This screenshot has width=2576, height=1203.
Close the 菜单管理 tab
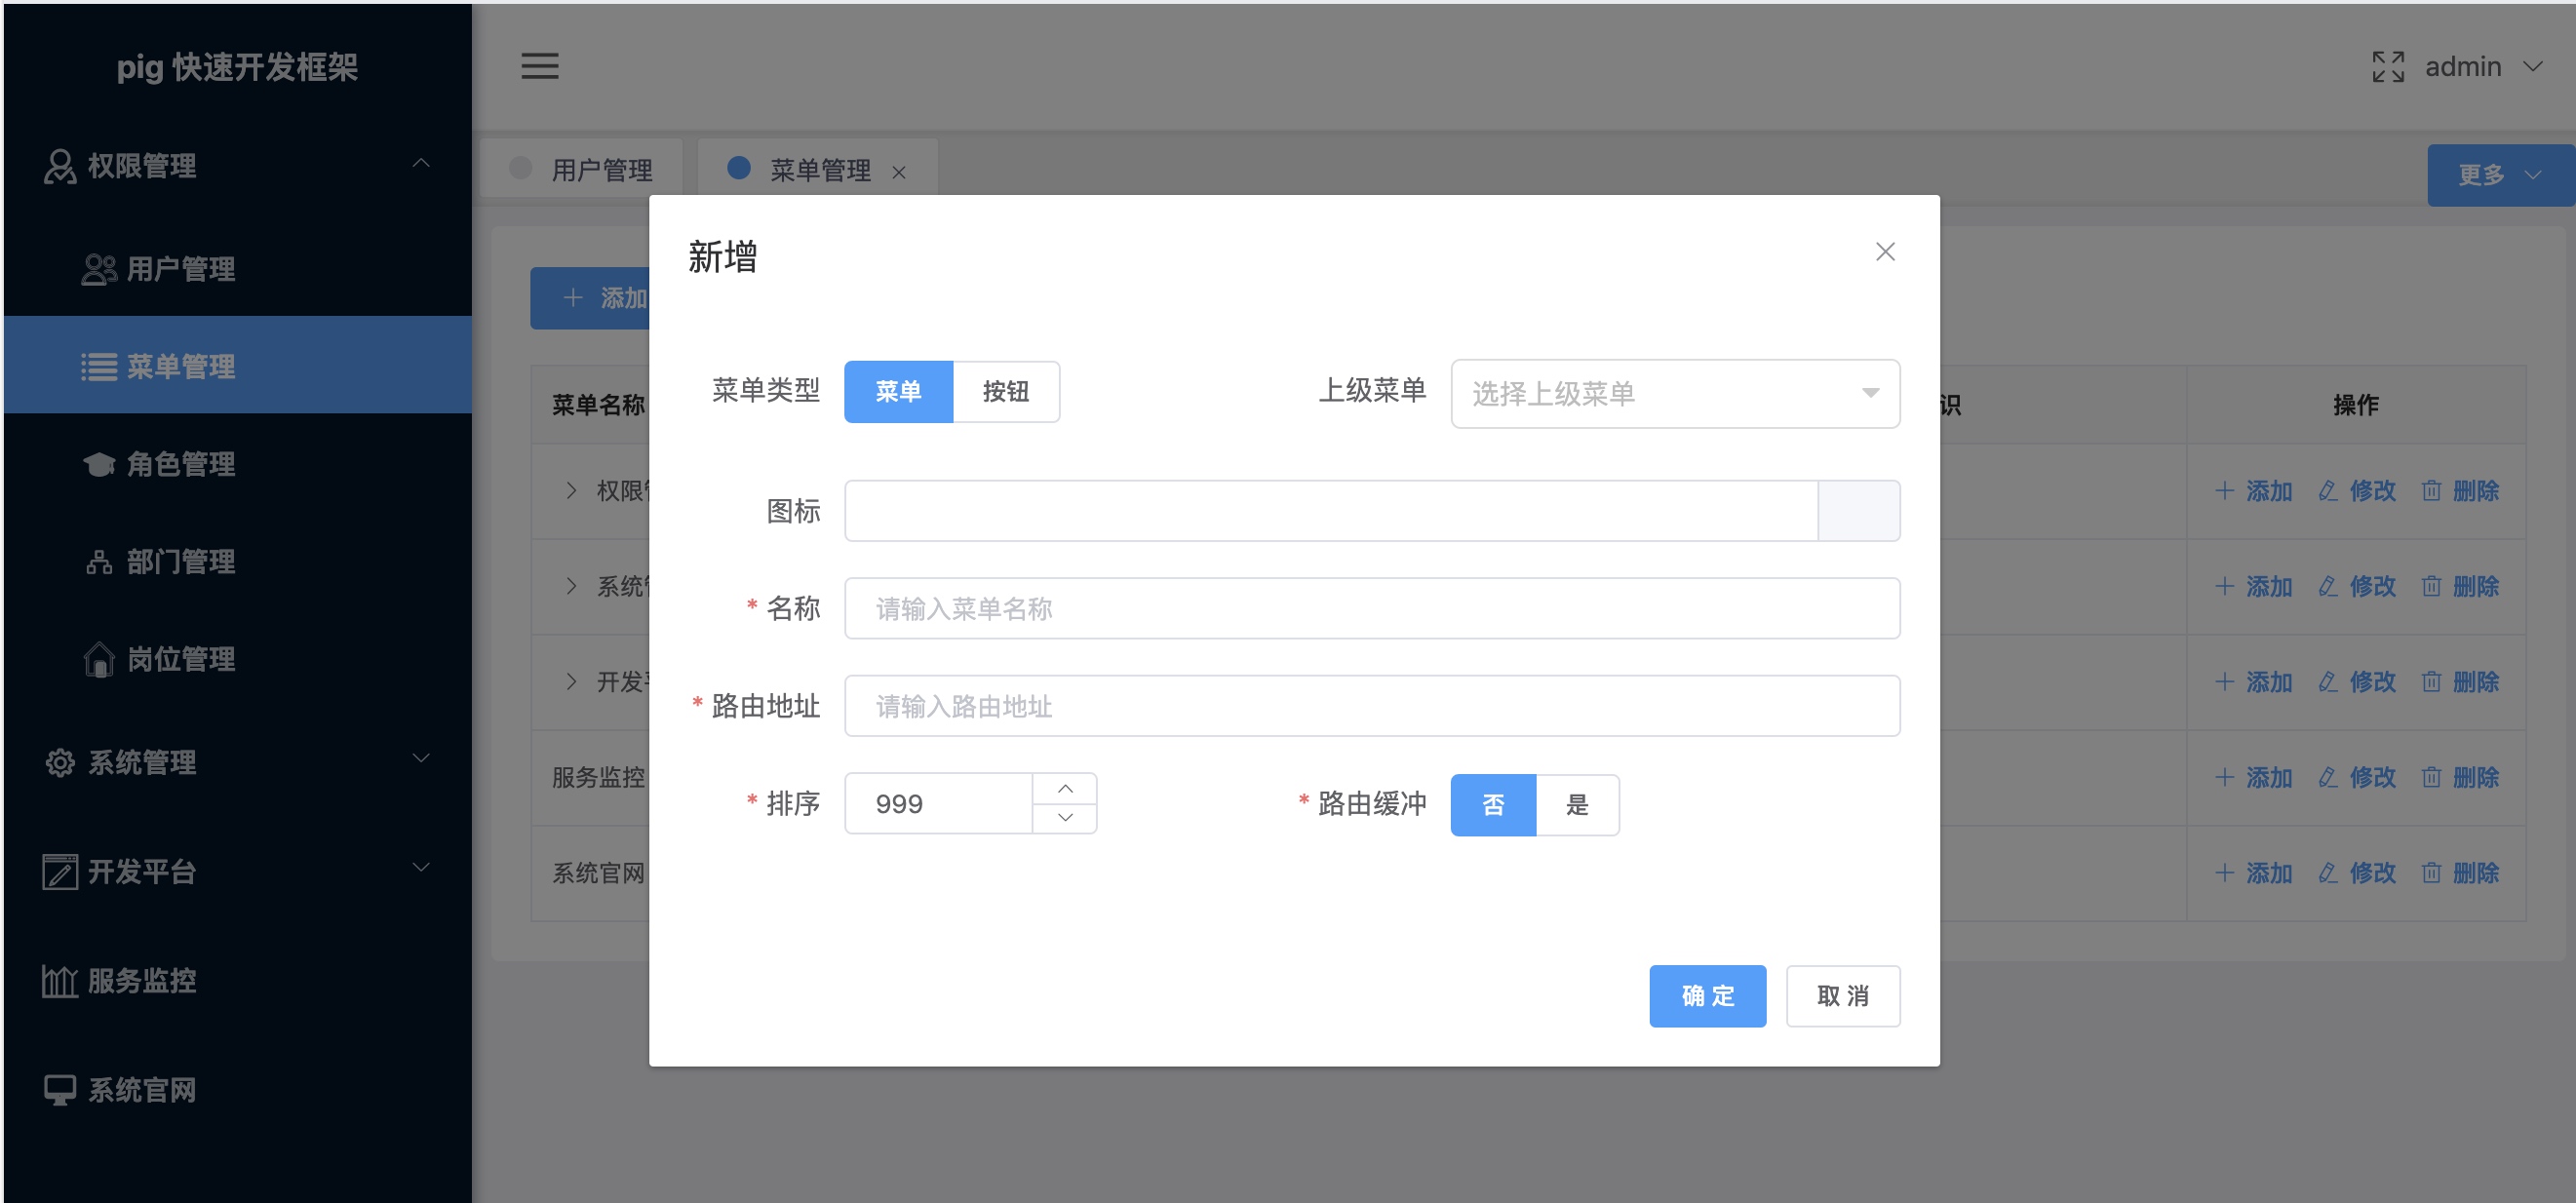pos(901,171)
